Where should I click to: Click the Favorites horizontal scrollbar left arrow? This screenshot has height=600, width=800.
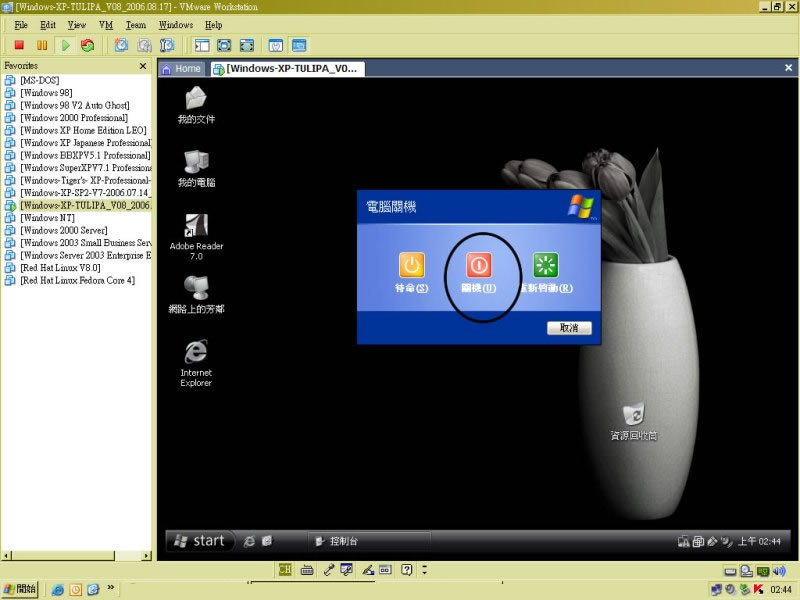click(6, 555)
